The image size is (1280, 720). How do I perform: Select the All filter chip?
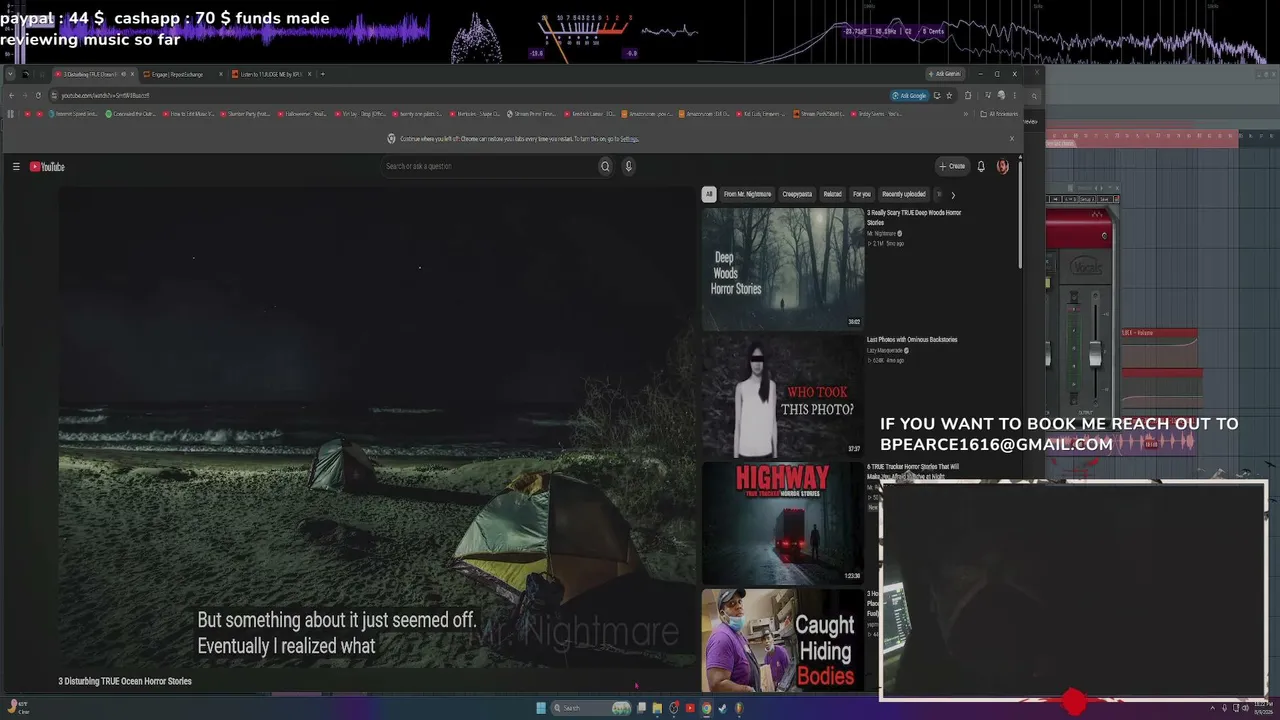[x=709, y=194]
